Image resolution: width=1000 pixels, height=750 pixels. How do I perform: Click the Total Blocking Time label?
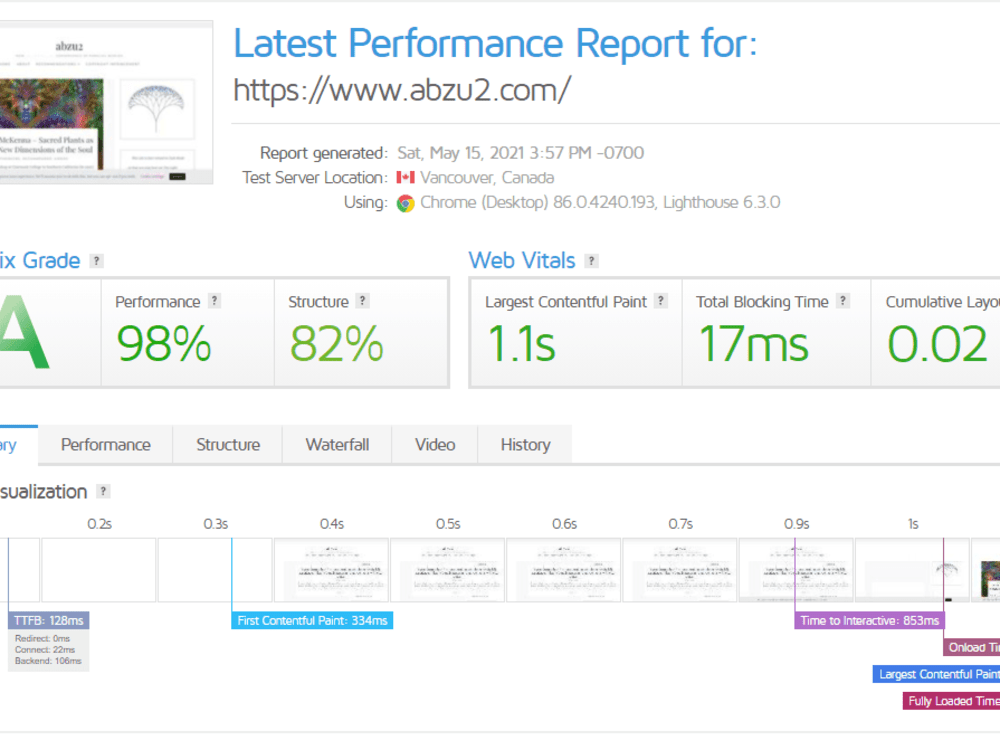tap(761, 302)
